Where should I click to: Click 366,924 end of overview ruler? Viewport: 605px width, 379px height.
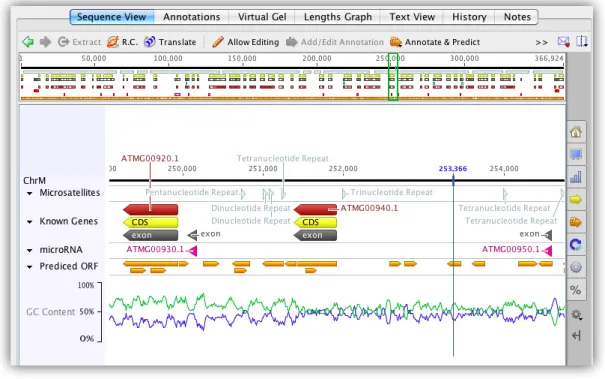click(x=549, y=58)
